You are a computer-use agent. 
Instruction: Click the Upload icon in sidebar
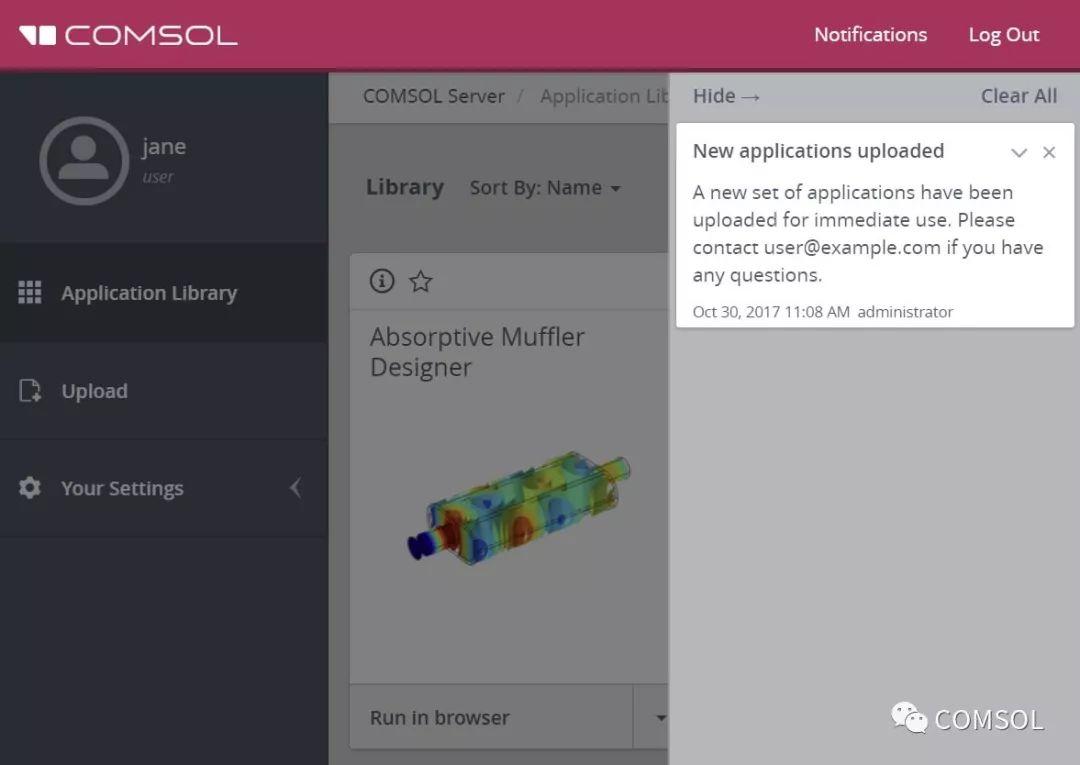pos(30,390)
